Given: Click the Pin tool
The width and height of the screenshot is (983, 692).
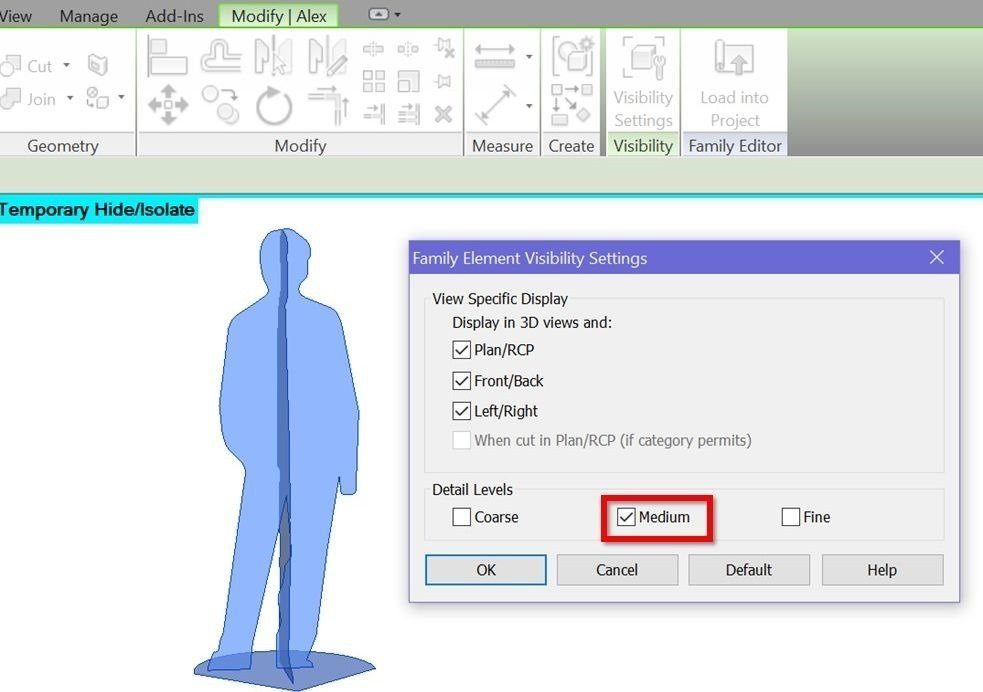Looking at the screenshot, I should (444, 81).
